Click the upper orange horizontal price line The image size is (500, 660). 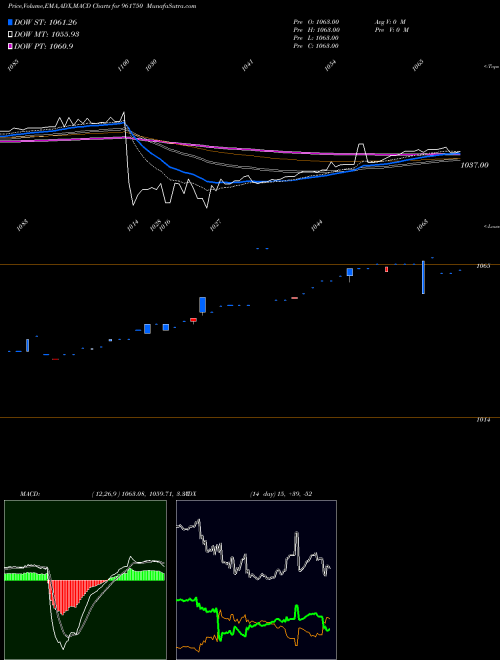[250, 264]
